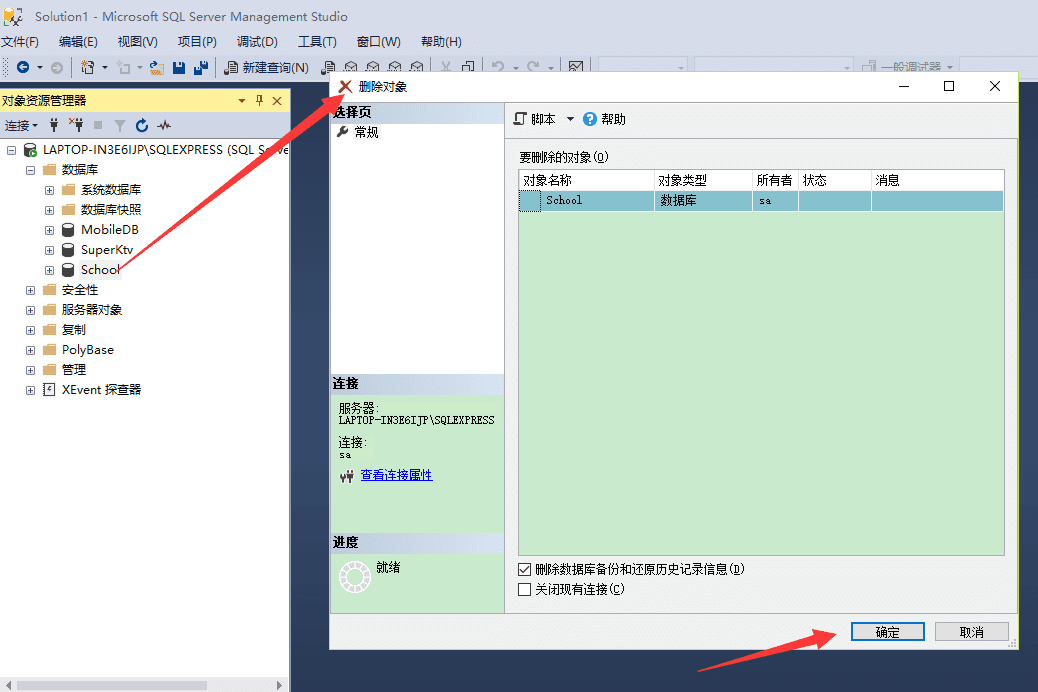Click the cut scissors icon in toolbar
Image resolution: width=1038 pixels, height=692 pixels.
(x=446, y=67)
